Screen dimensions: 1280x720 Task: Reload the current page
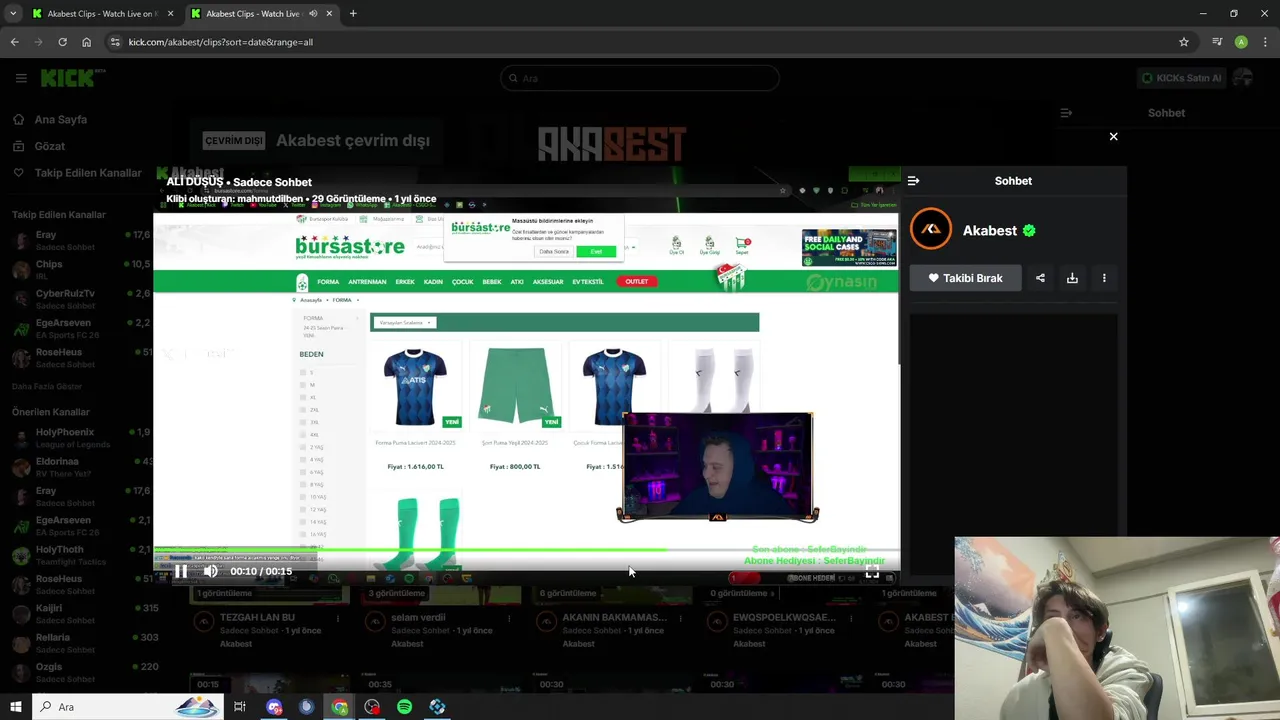pos(62,42)
